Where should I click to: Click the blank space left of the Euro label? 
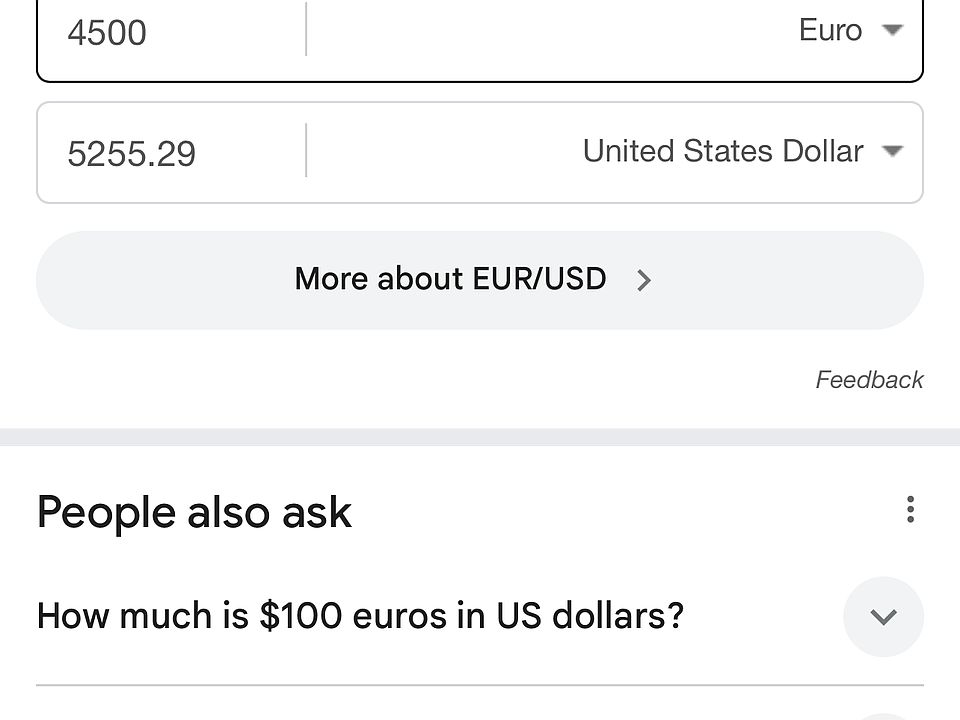coord(550,32)
